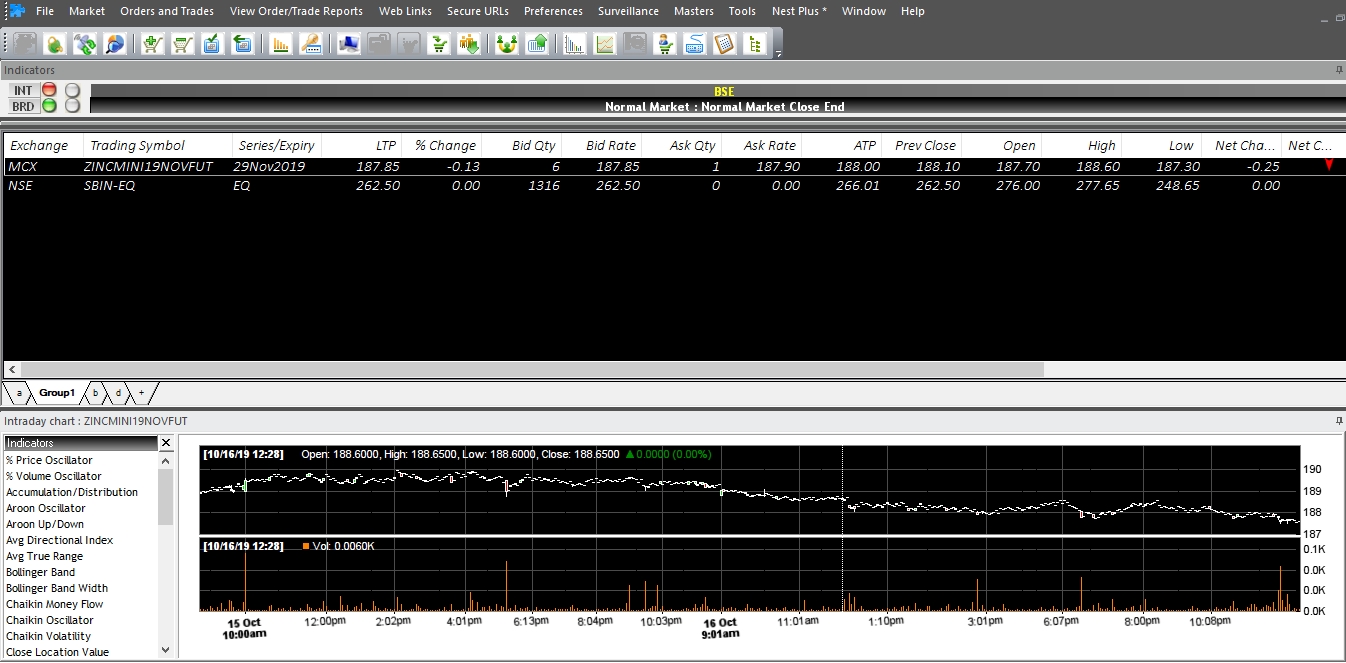Open the Orders and Trades menu
The width and height of the screenshot is (1346, 663).
coord(167,11)
